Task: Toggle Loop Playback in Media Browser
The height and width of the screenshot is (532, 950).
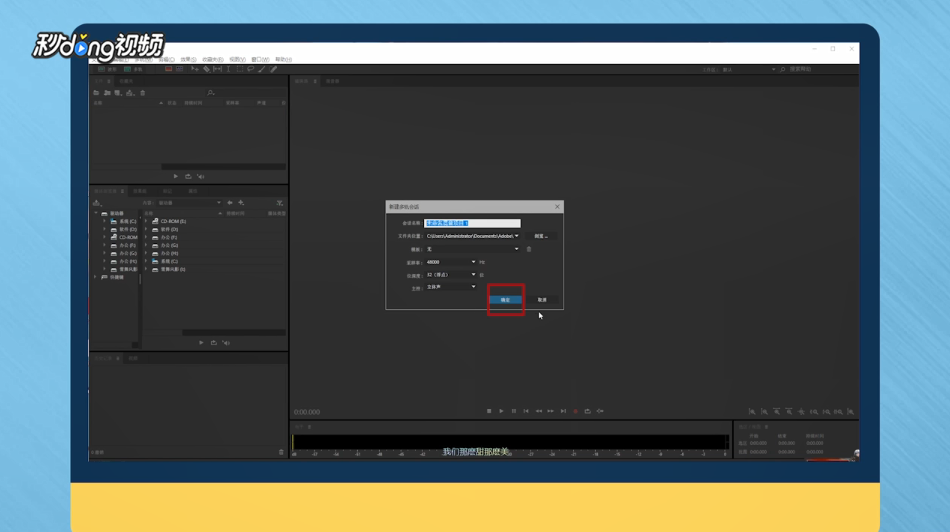Action: [x=213, y=343]
